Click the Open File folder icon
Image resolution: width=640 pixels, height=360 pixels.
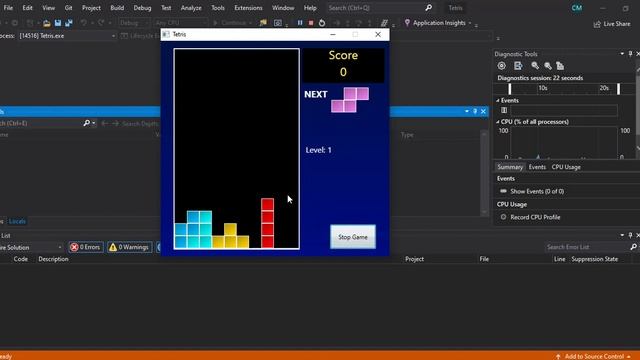coord(47,23)
